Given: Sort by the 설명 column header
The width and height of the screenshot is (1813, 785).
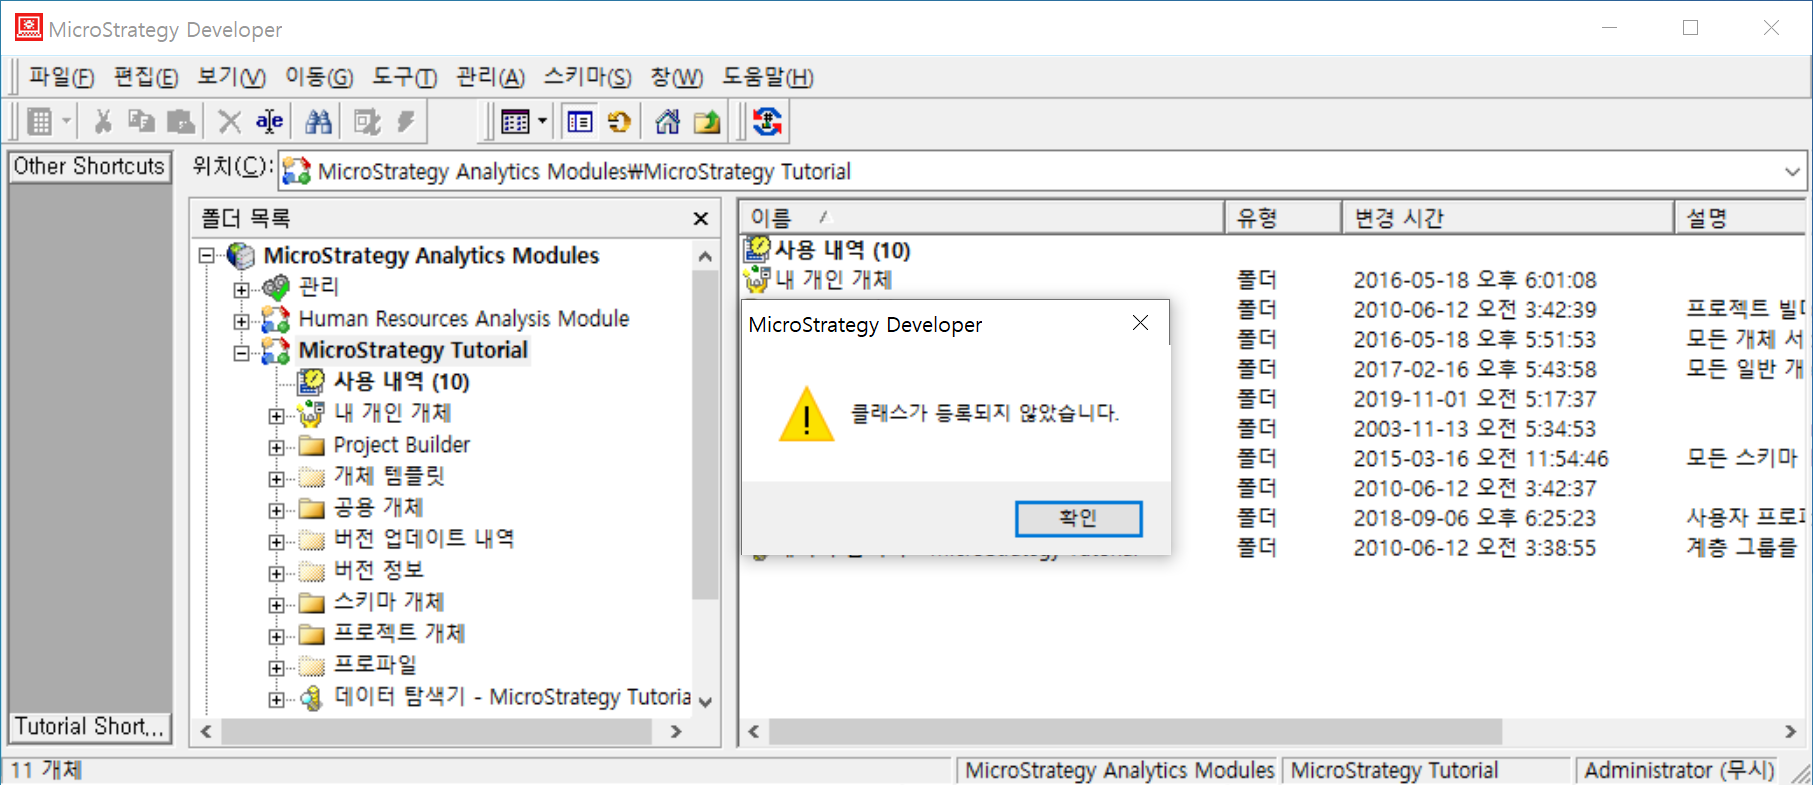Looking at the screenshot, I should [1740, 217].
